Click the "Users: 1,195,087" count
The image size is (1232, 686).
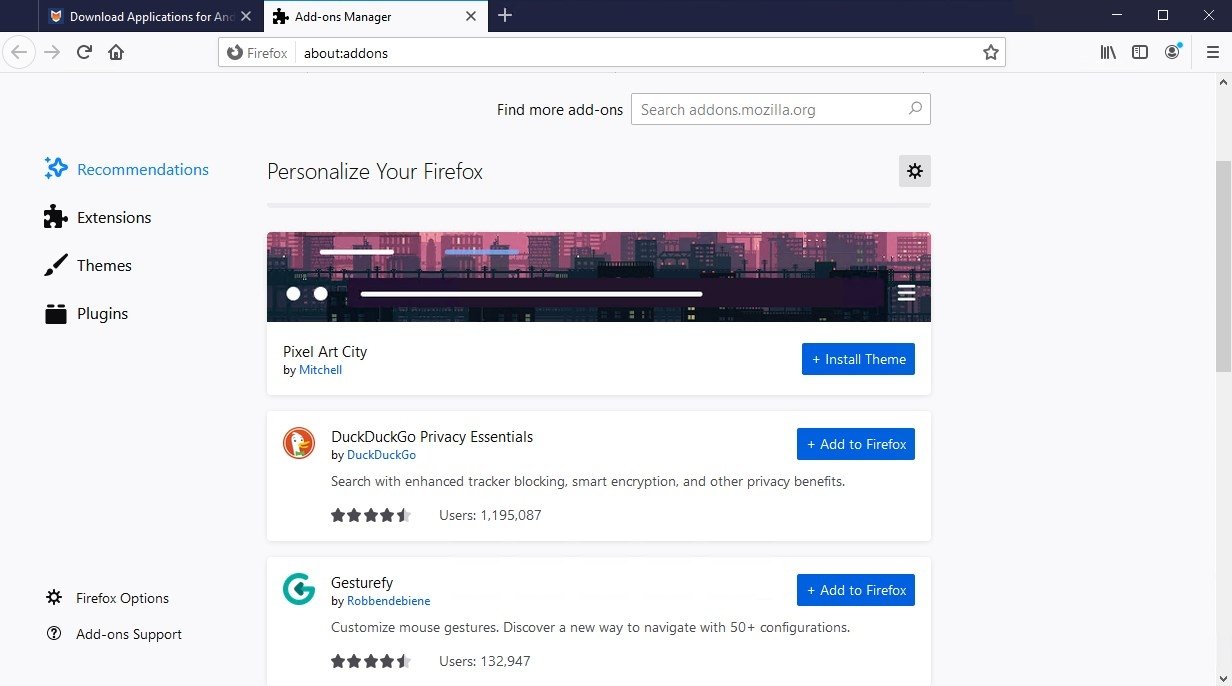(x=490, y=515)
